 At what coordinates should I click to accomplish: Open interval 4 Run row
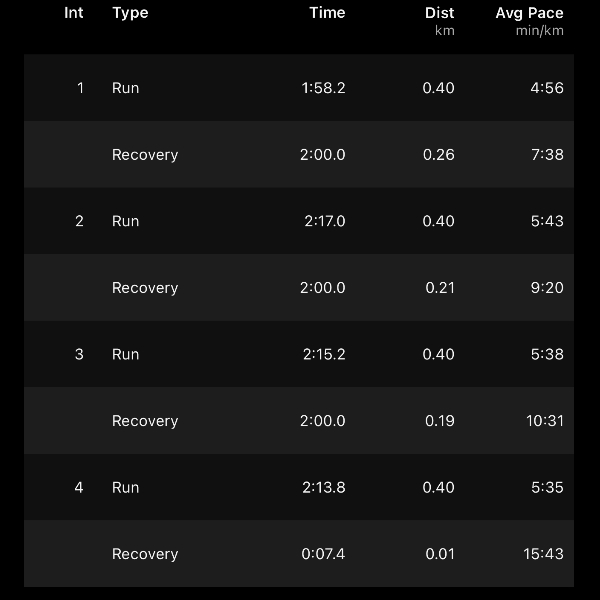click(x=299, y=487)
